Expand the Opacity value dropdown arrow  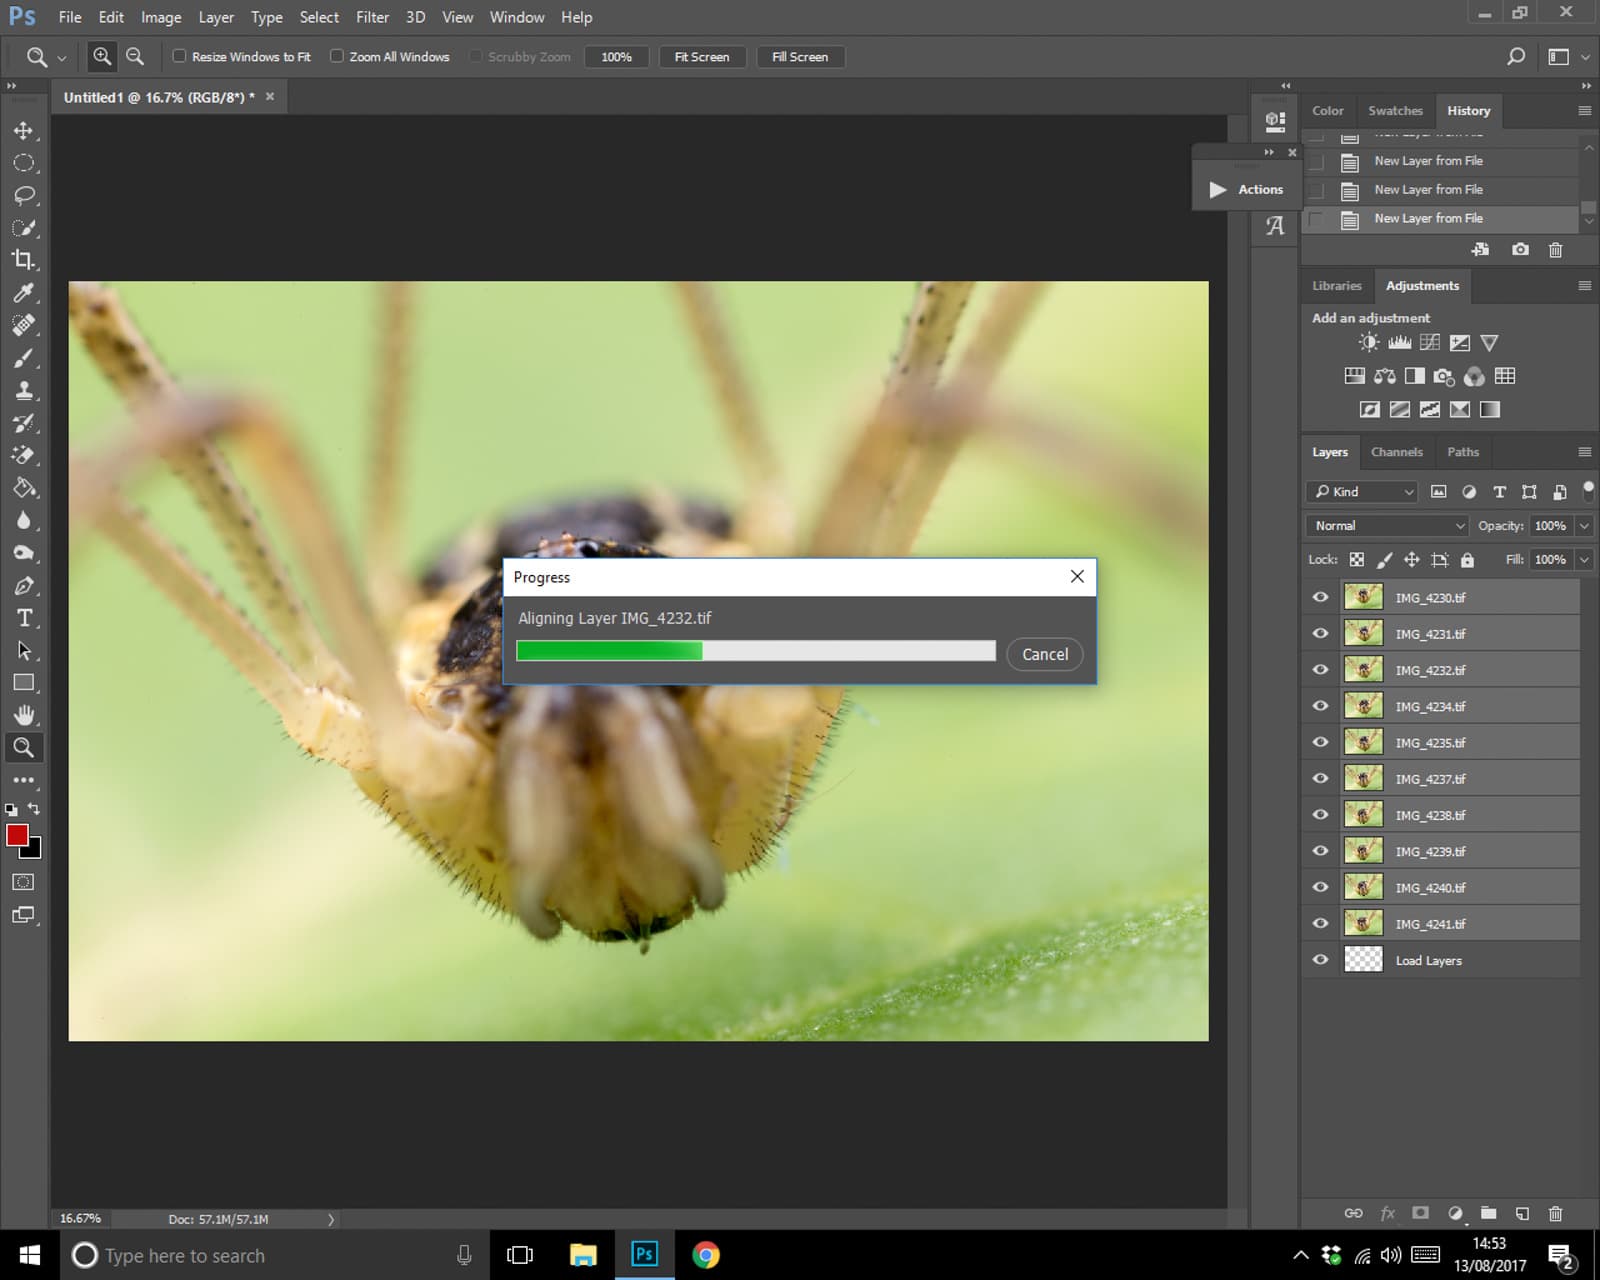[1584, 526]
